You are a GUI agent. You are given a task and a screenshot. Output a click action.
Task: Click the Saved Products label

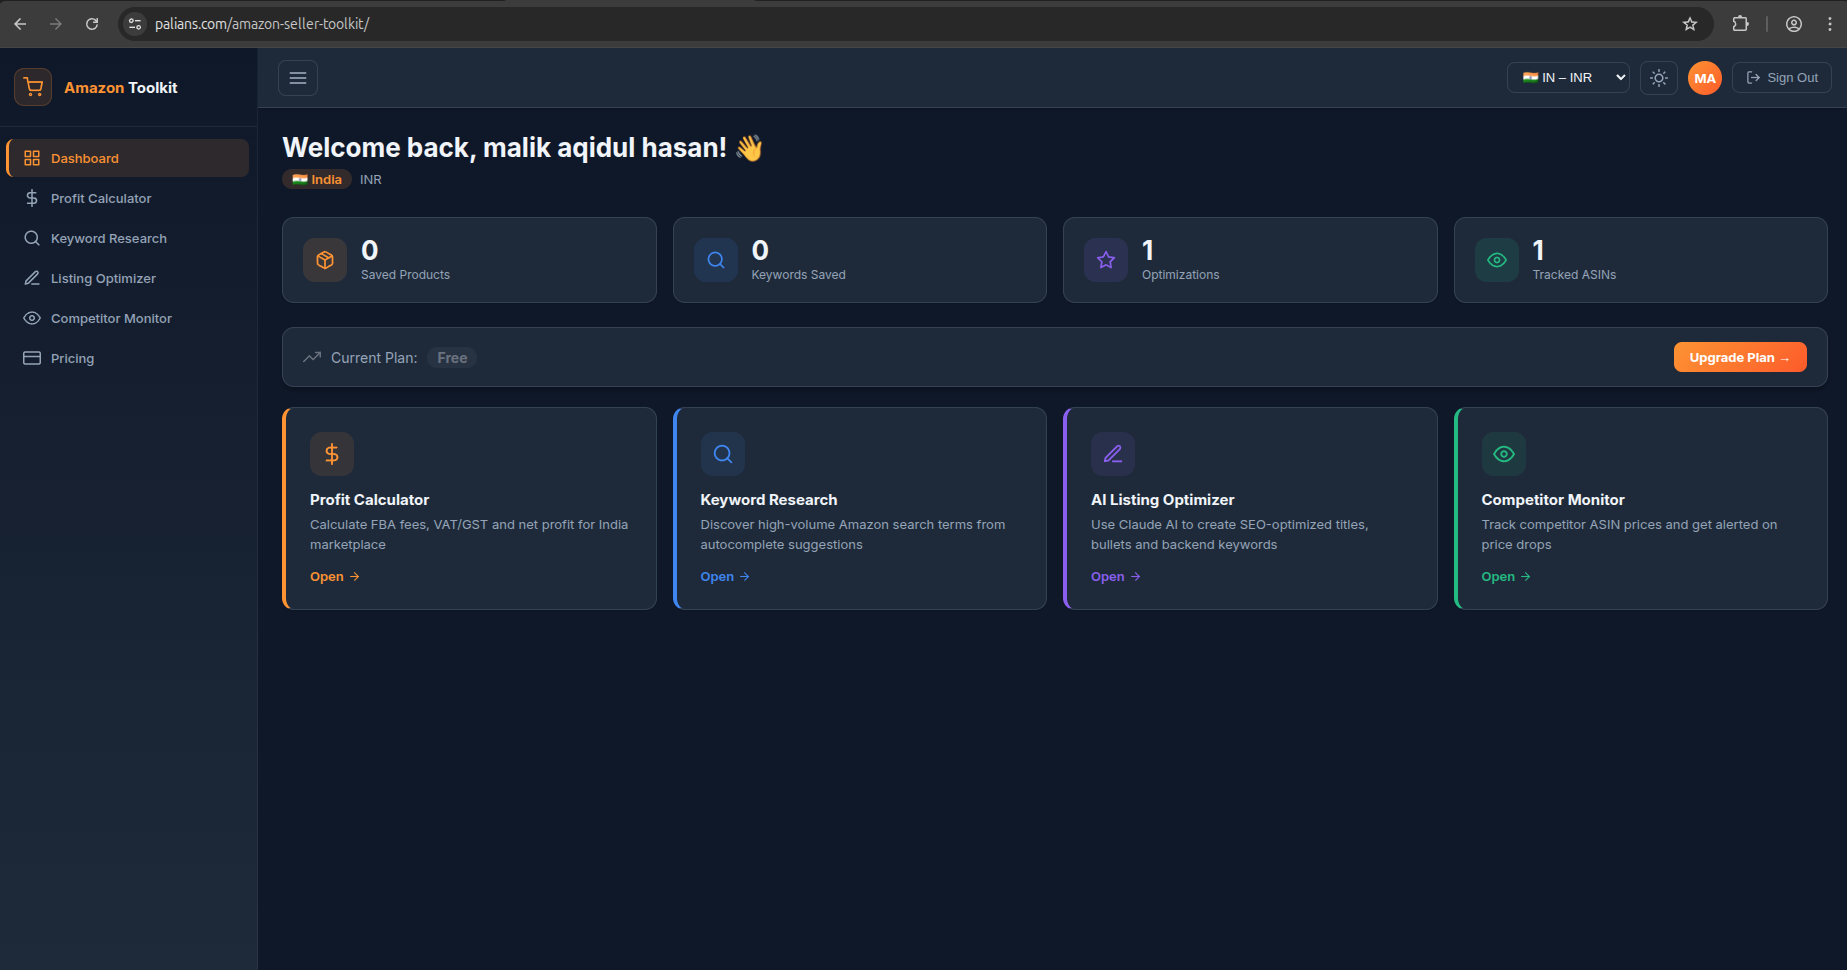(x=405, y=275)
